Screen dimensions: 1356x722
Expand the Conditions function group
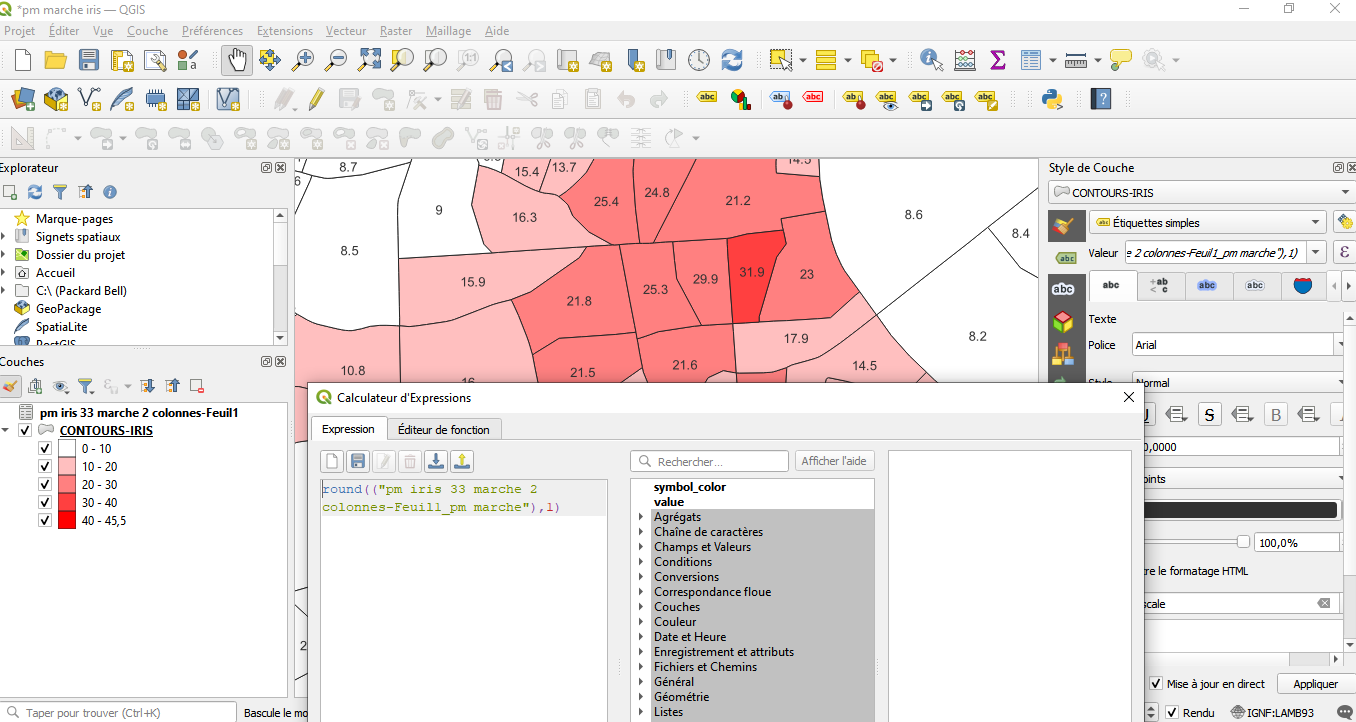tap(642, 562)
